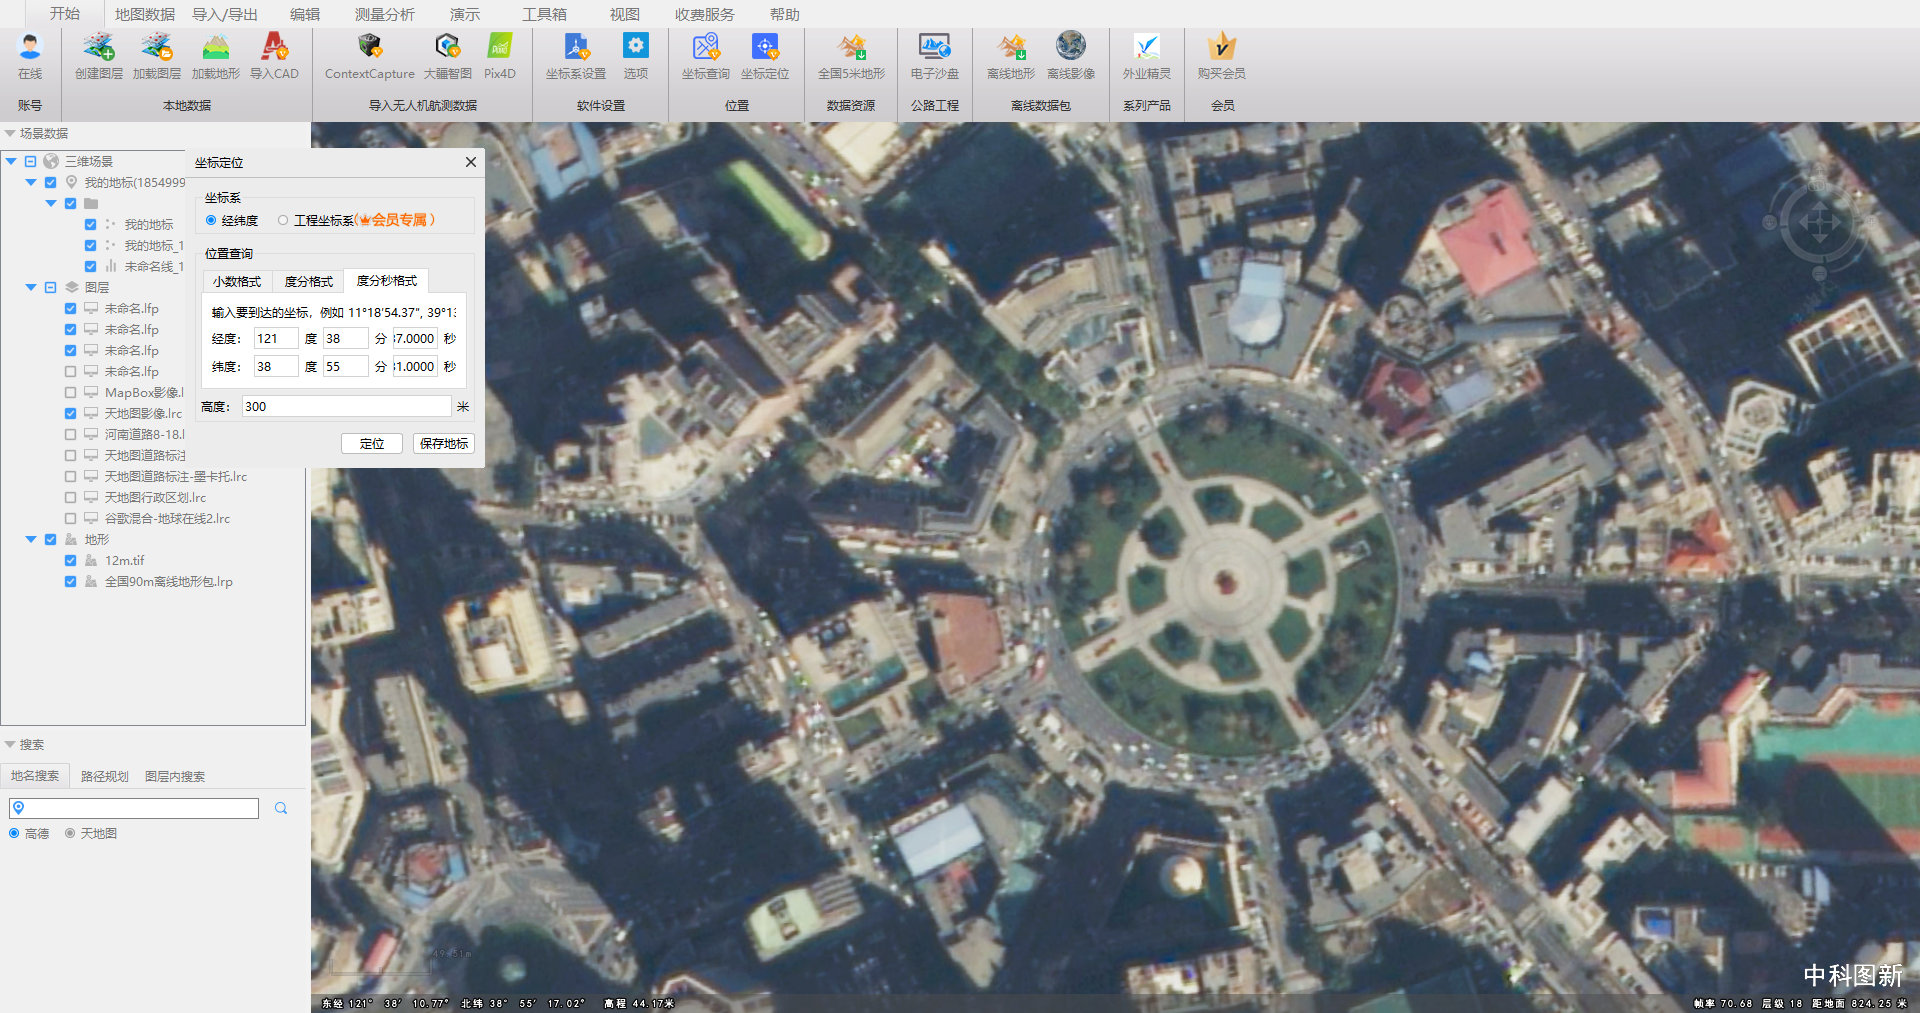1920x1013 pixels.
Task: Click the search magnifier icon
Action: 281,808
